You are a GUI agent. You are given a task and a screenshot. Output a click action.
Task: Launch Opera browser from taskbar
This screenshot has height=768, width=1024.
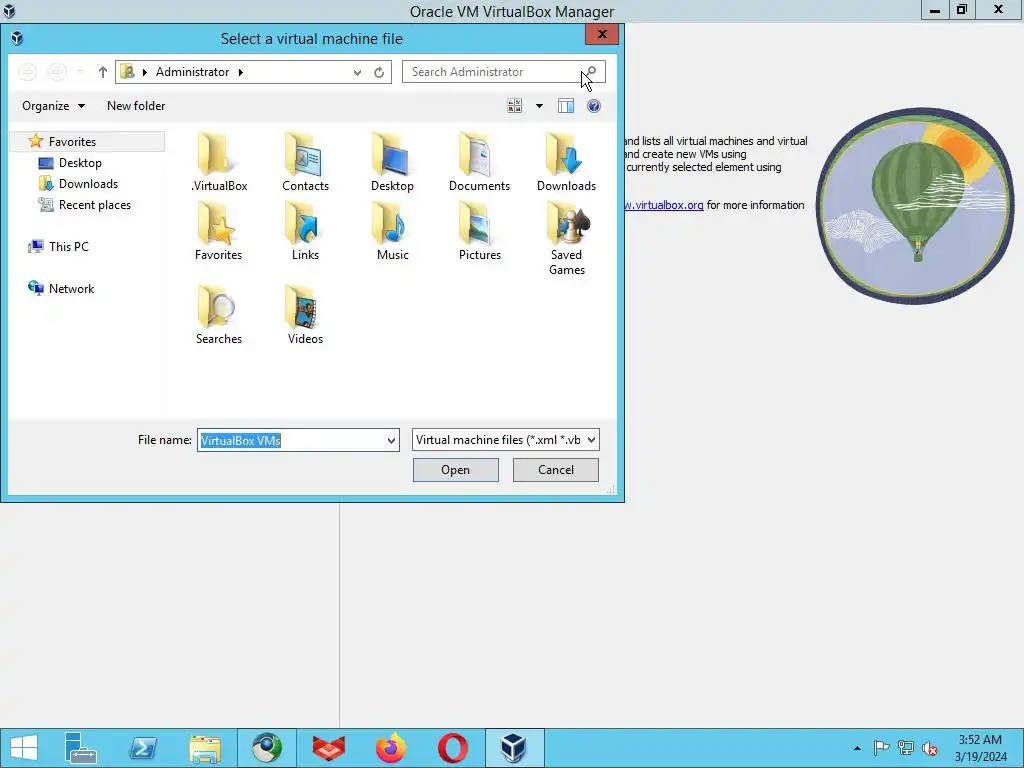(453, 748)
